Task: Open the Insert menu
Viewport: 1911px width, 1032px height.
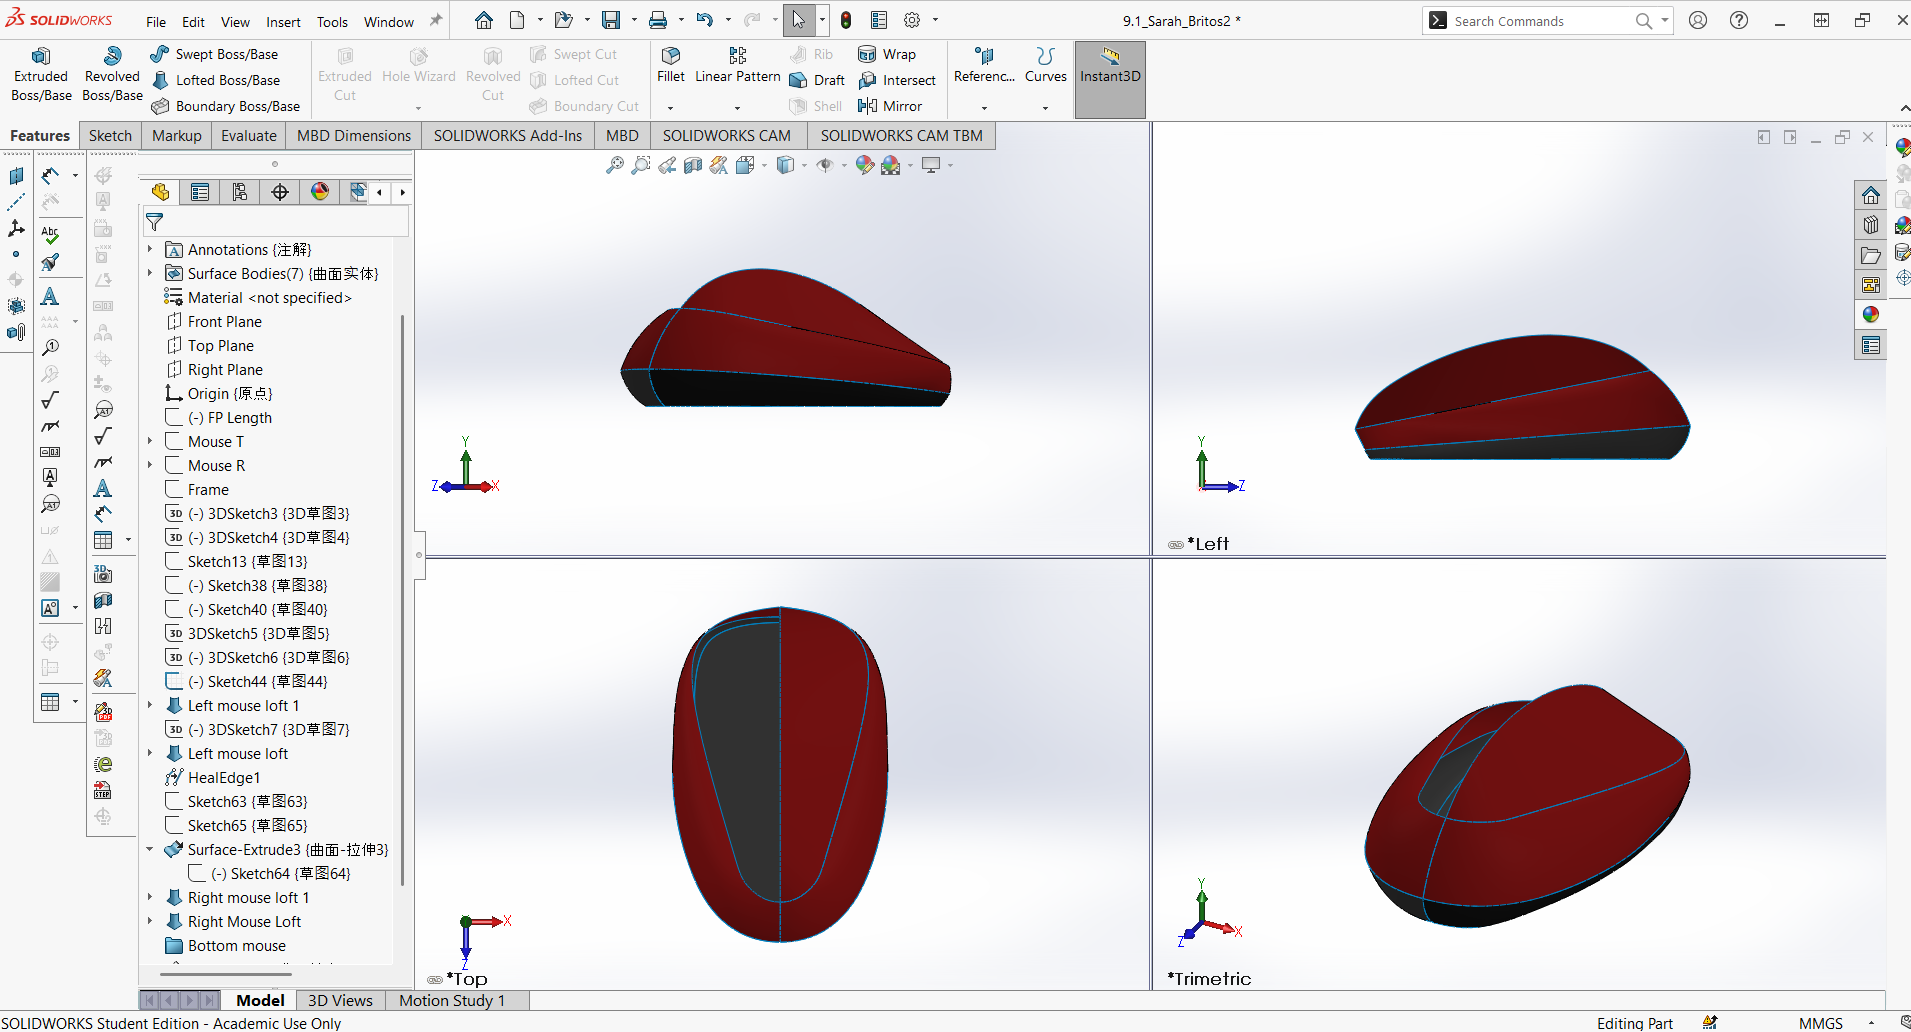Action: point(283,21)
